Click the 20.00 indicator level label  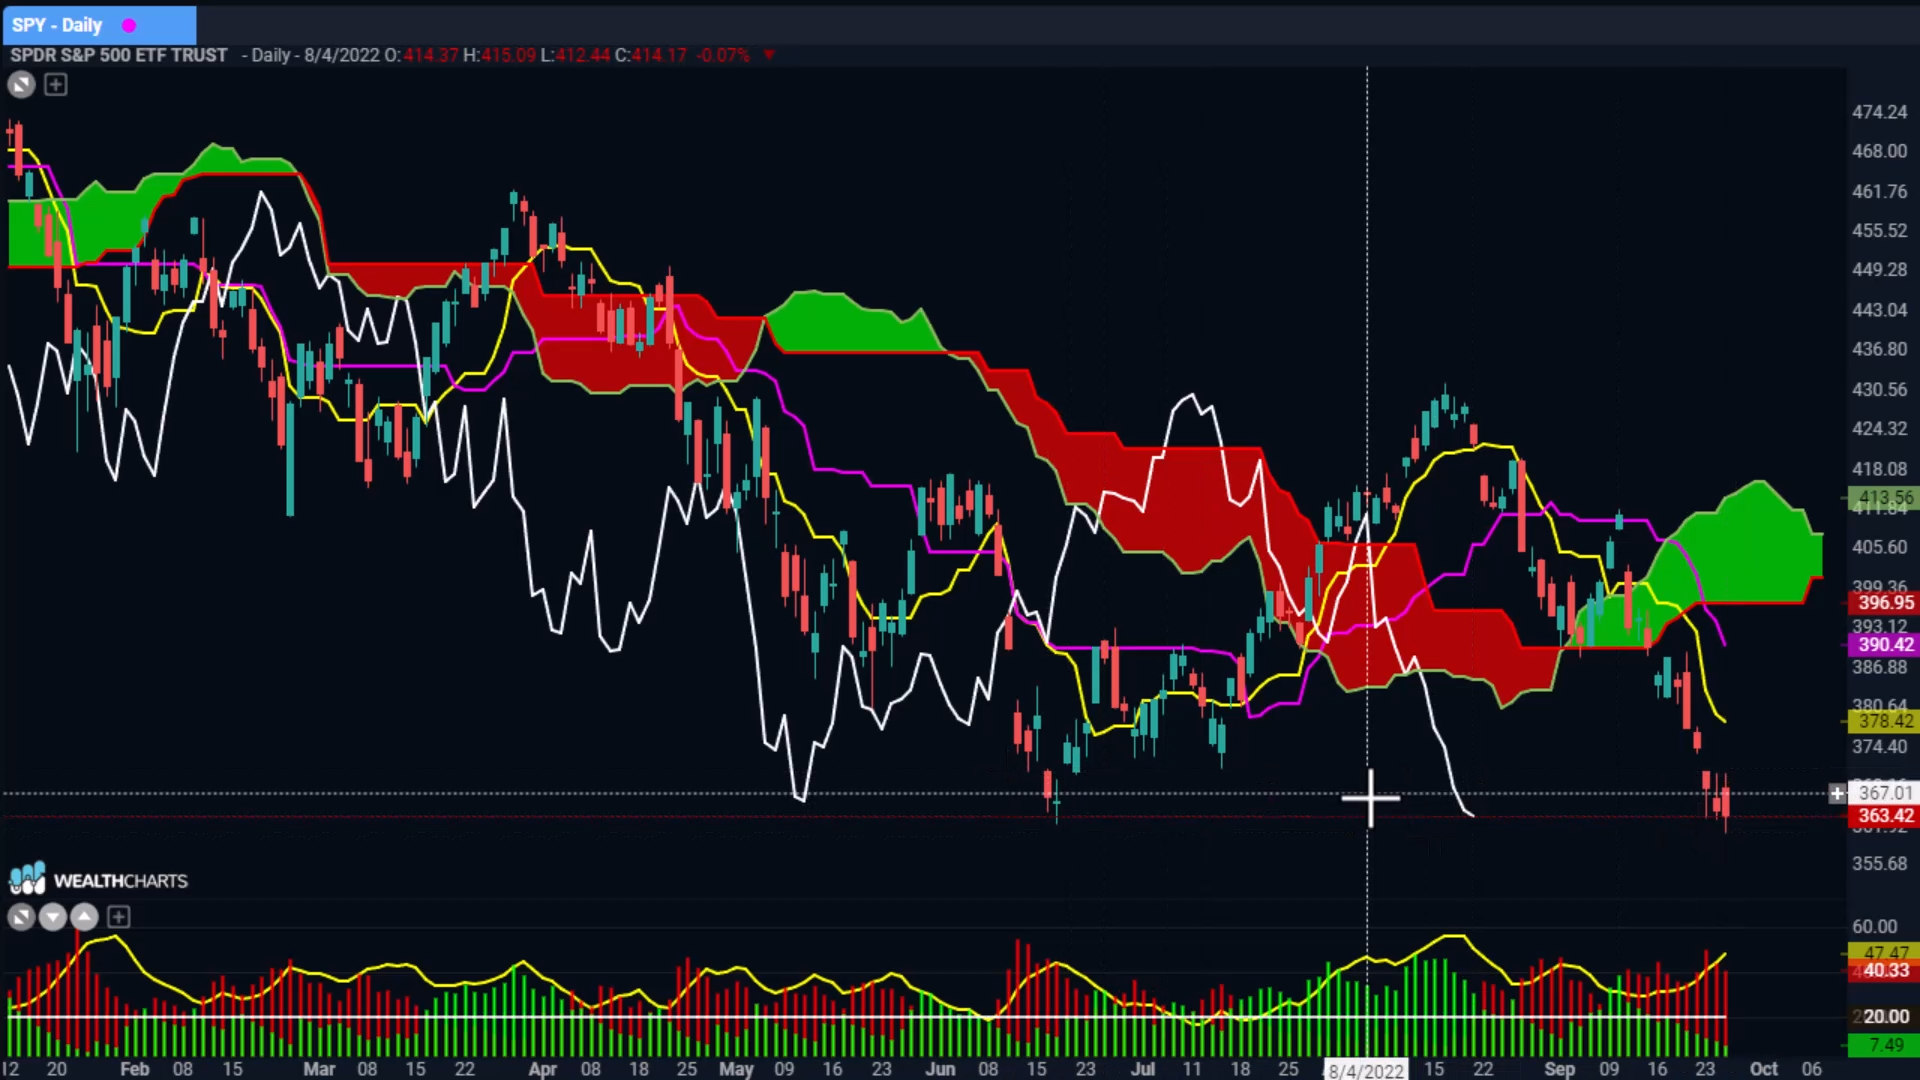coord(1885,1016)
